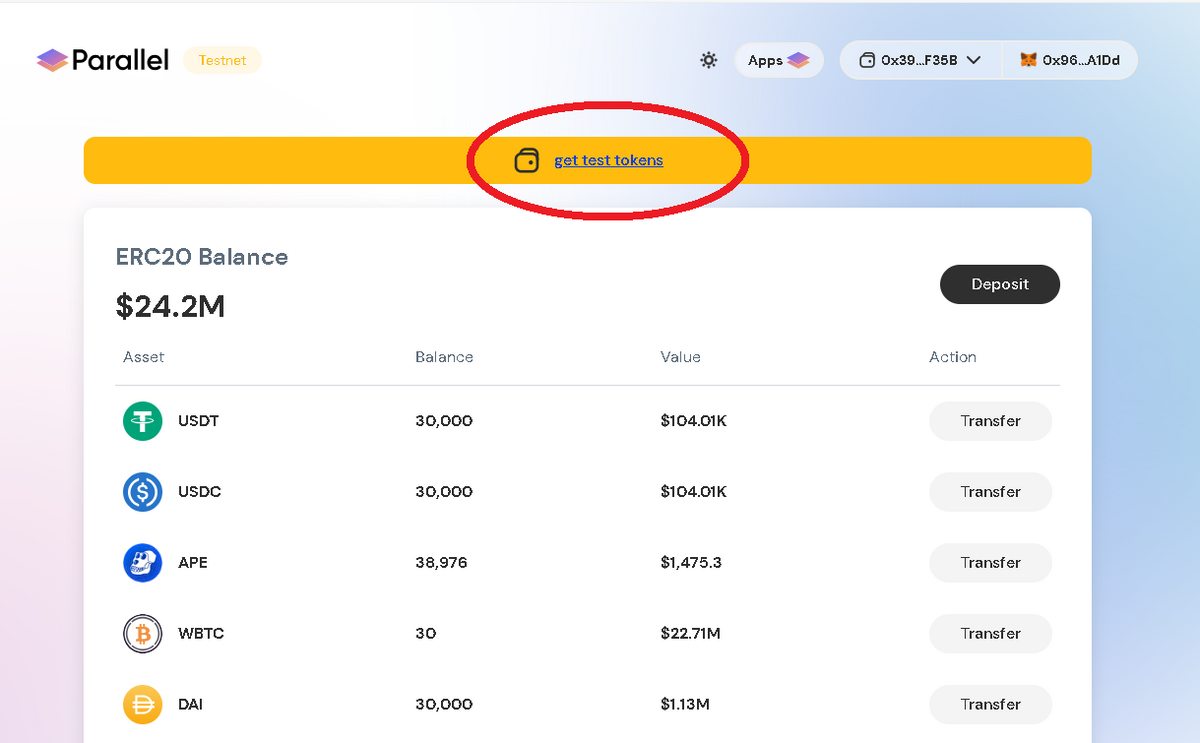This screenshot has width=1200, height=743.
Task: Click the WBTC bitcoin icon
Action: coord(143,634)
